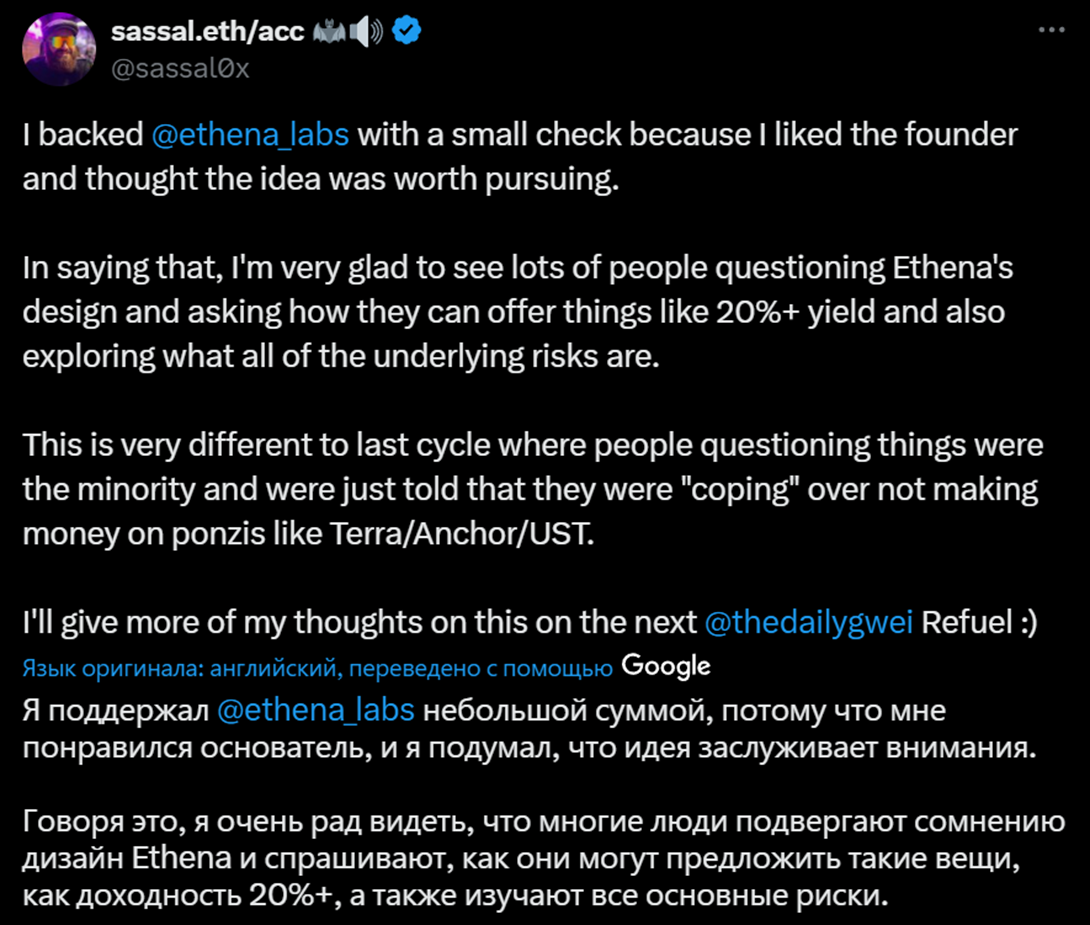This screenshot has height=925, width=1090.
Task: Click the words "Terra/Anchor/UST" in the tweet
Action: click(462, 534)
